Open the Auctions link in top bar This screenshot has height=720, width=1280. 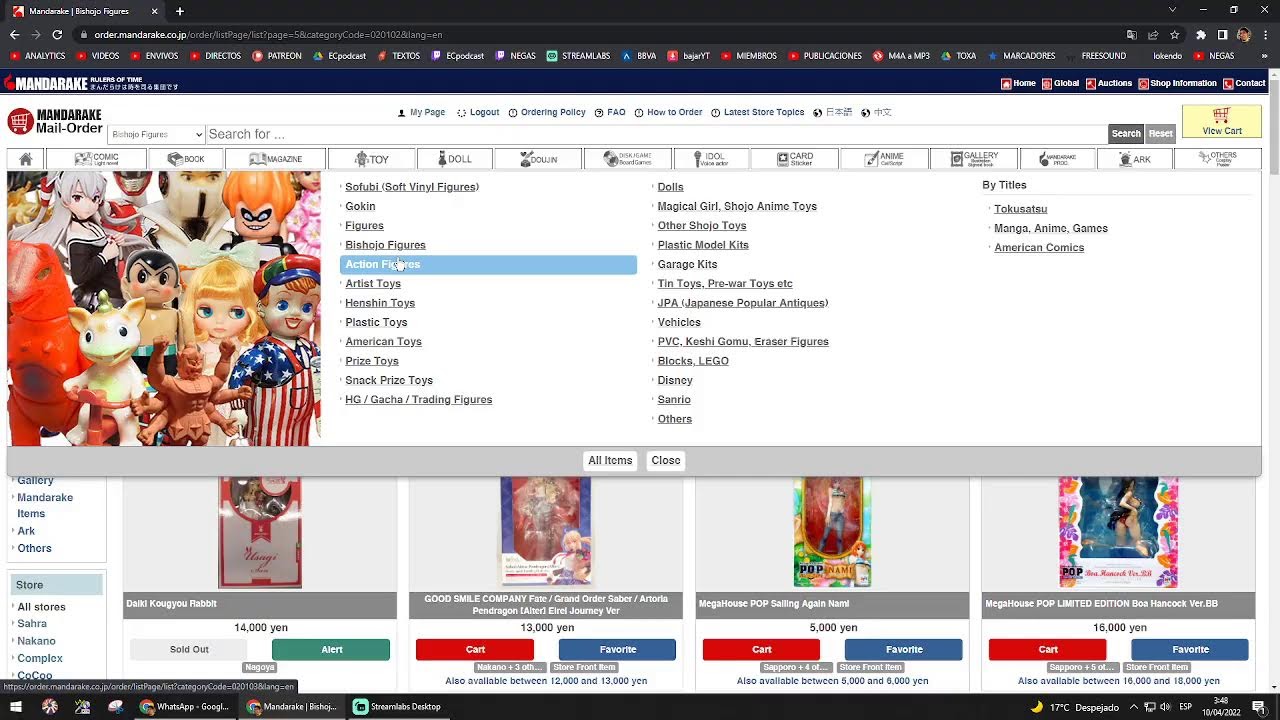[x=1109, y=84]
